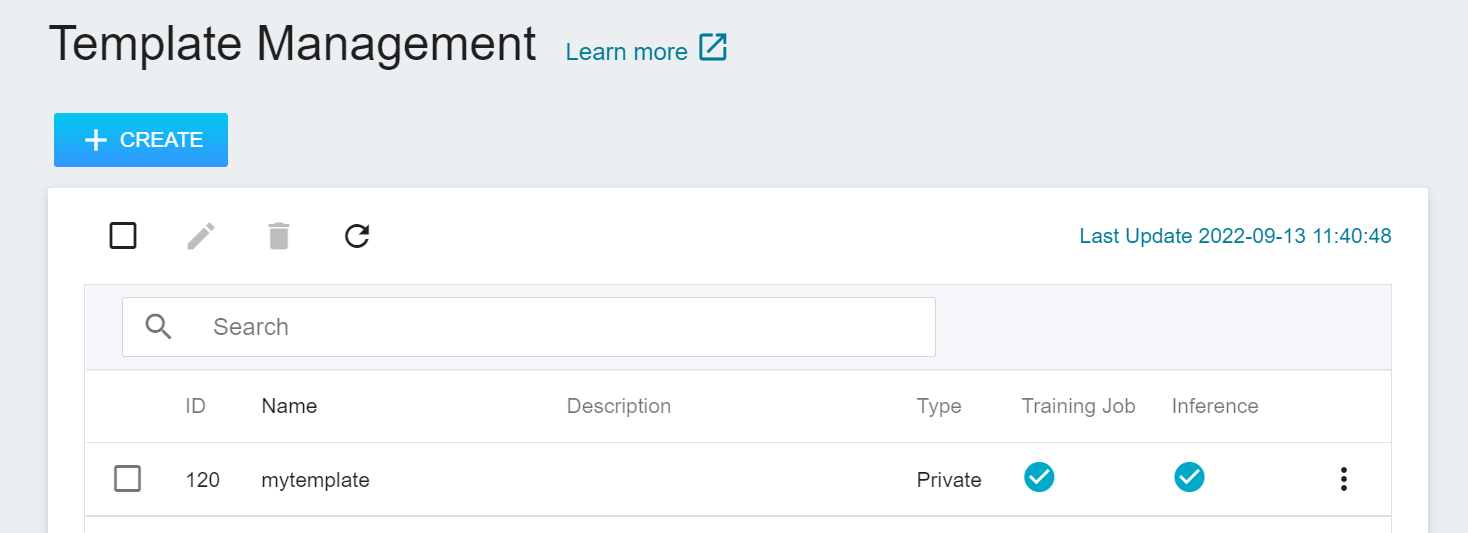
Task: Click the Training Job checkmark for mytemplate
Action: point(1039,478)
